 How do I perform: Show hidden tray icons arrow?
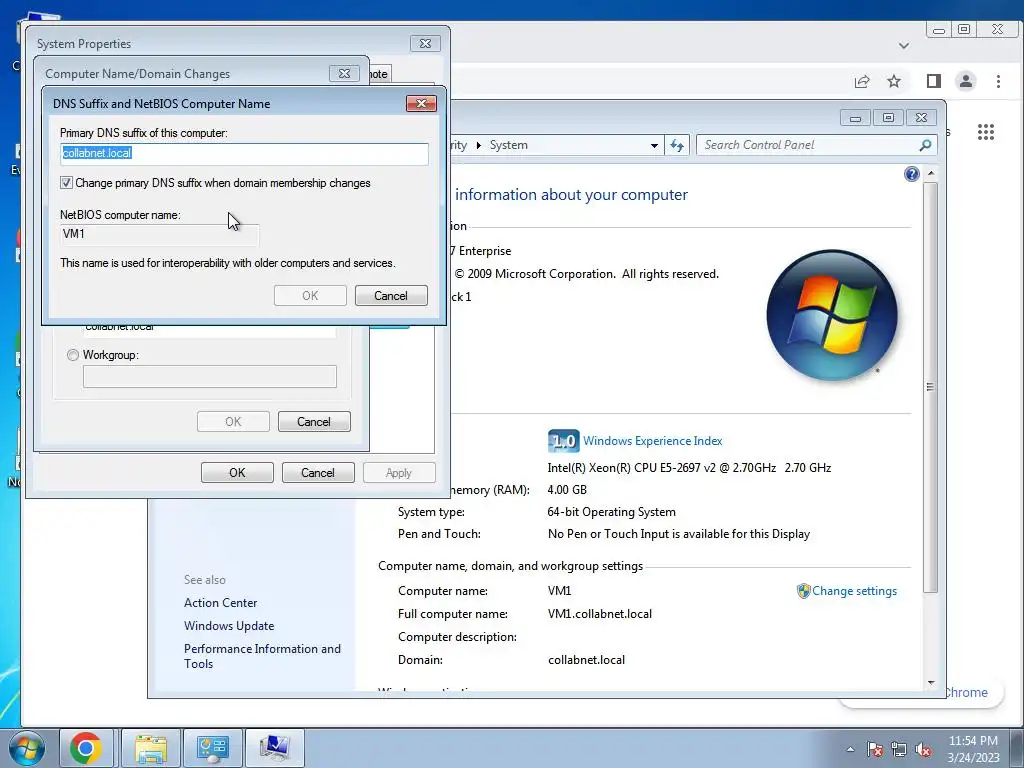[x=850, y=749]
